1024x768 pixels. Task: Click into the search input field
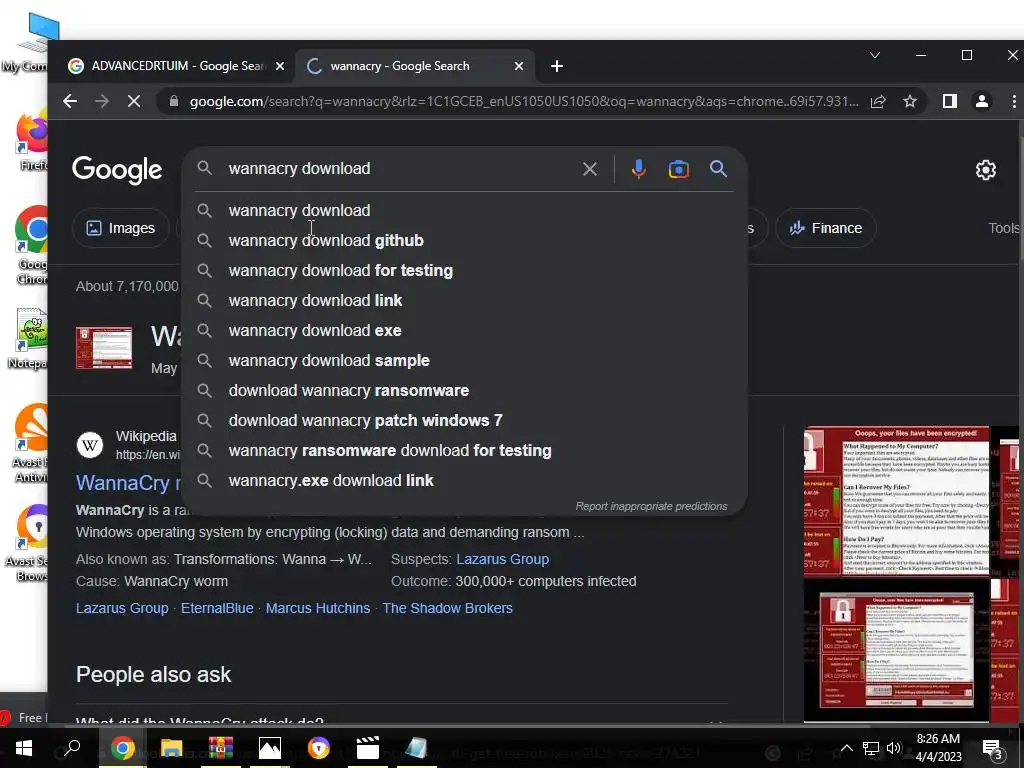click(x=398, y=168)
